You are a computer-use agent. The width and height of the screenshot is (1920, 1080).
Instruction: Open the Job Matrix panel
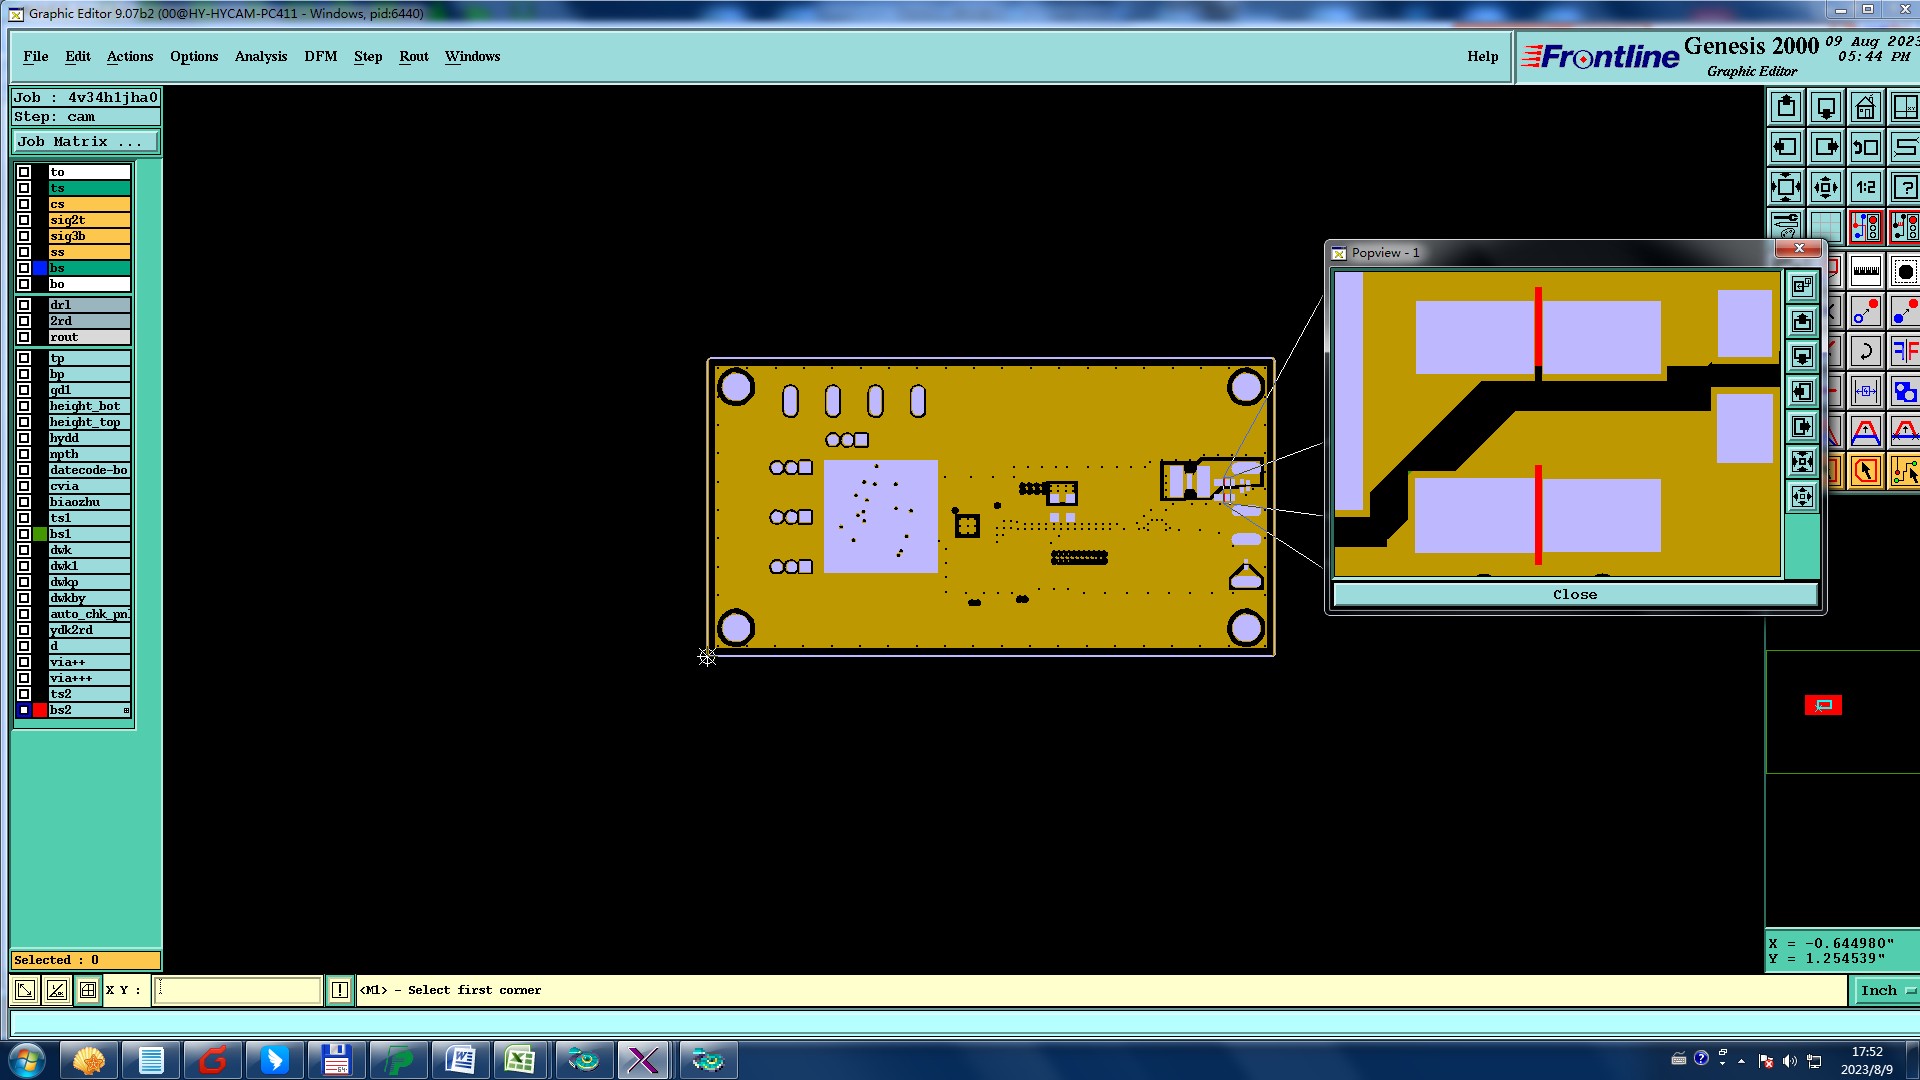85,142
